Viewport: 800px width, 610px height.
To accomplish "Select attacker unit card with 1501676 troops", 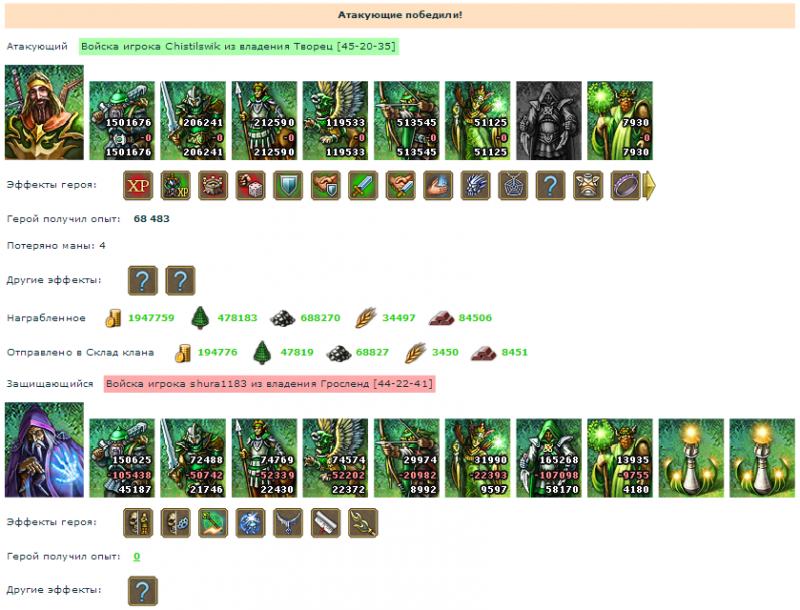I will 122,121.
